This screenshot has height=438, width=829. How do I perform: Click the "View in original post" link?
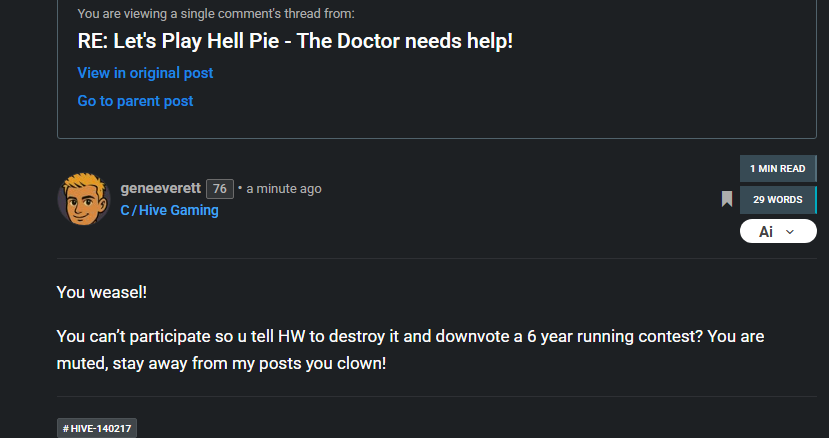click(x=145, y=73)
